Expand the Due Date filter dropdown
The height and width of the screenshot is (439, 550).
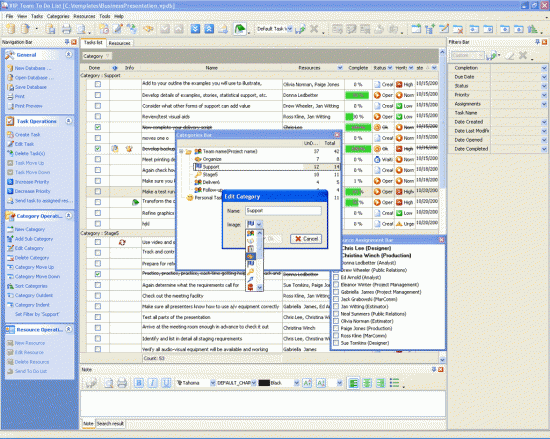[544, 77]
